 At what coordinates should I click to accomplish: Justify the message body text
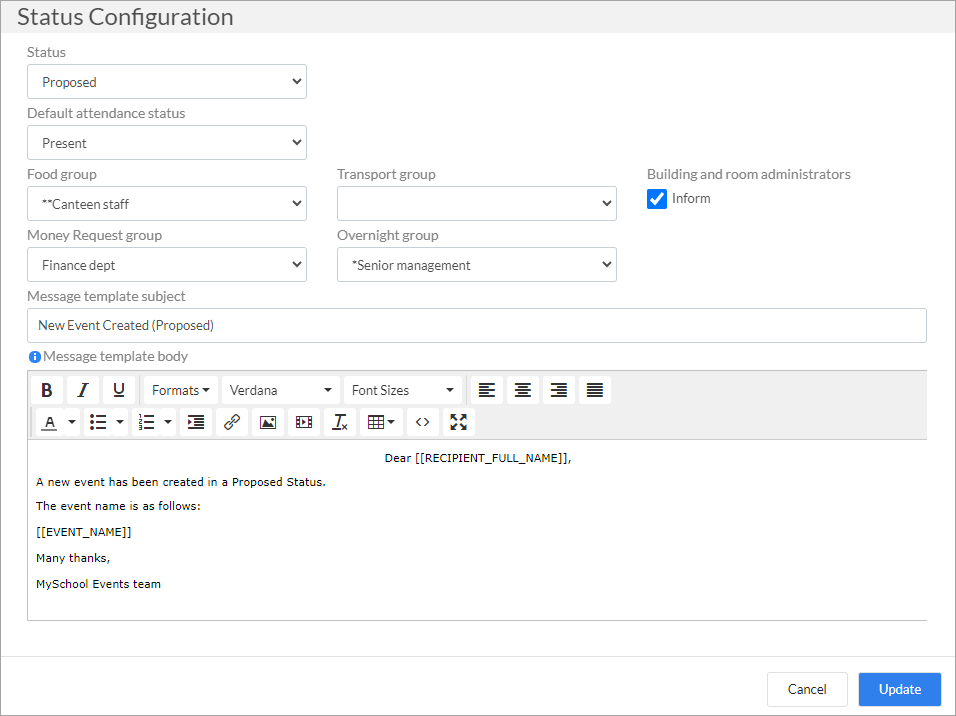coord(594,390)
